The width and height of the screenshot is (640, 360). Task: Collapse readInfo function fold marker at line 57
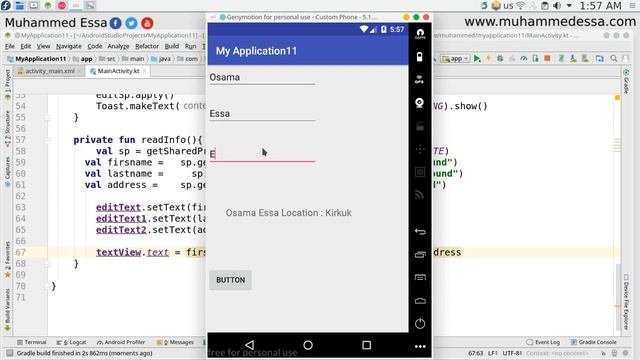[48, 140]
